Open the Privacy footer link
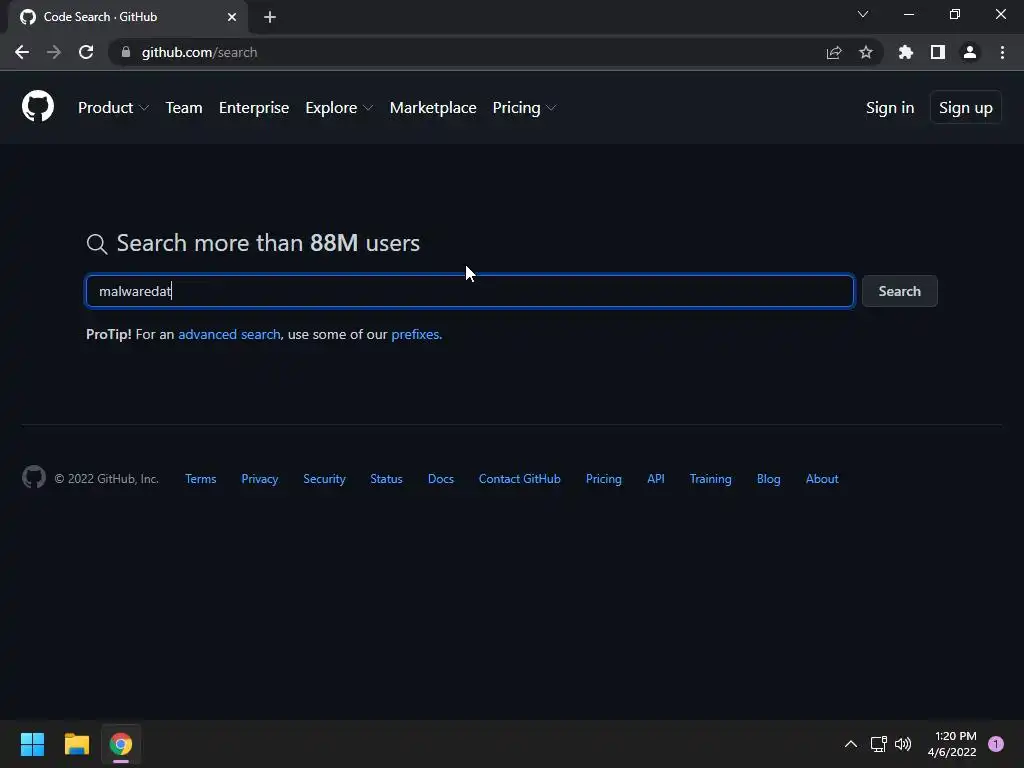Viewport: 1024px width, 768px height. (259, 479)
